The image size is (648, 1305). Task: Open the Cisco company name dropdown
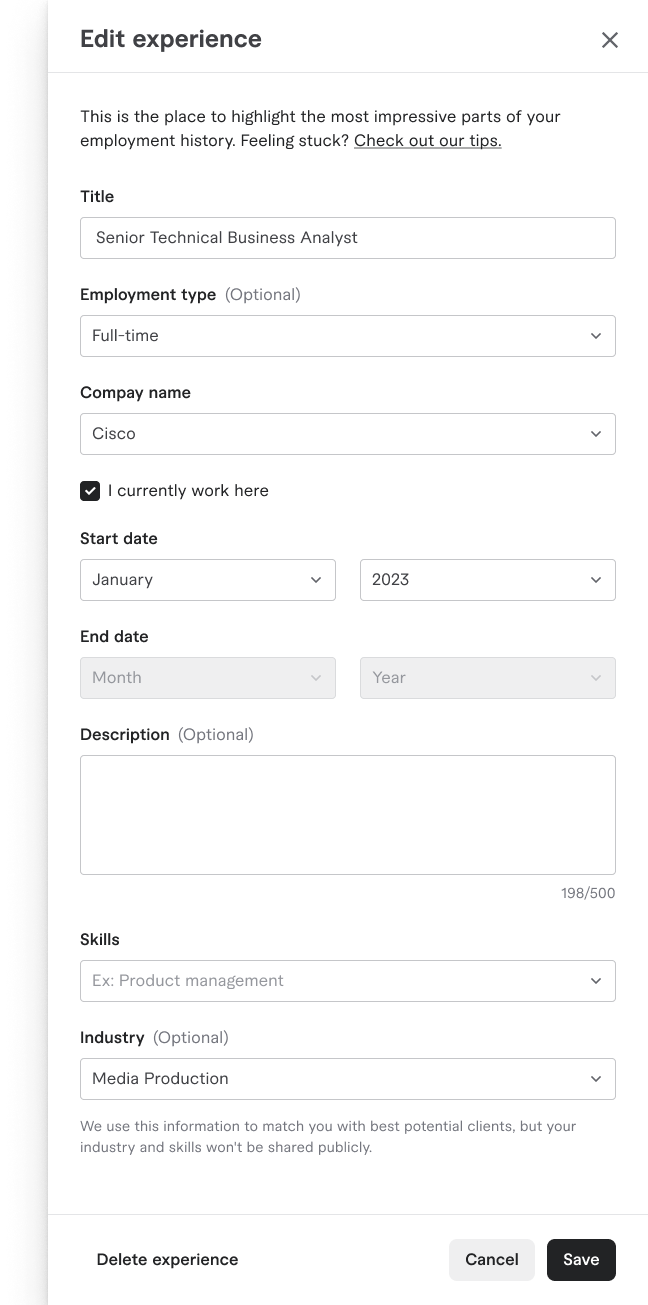pyautogui.click(x=348, y=434)
